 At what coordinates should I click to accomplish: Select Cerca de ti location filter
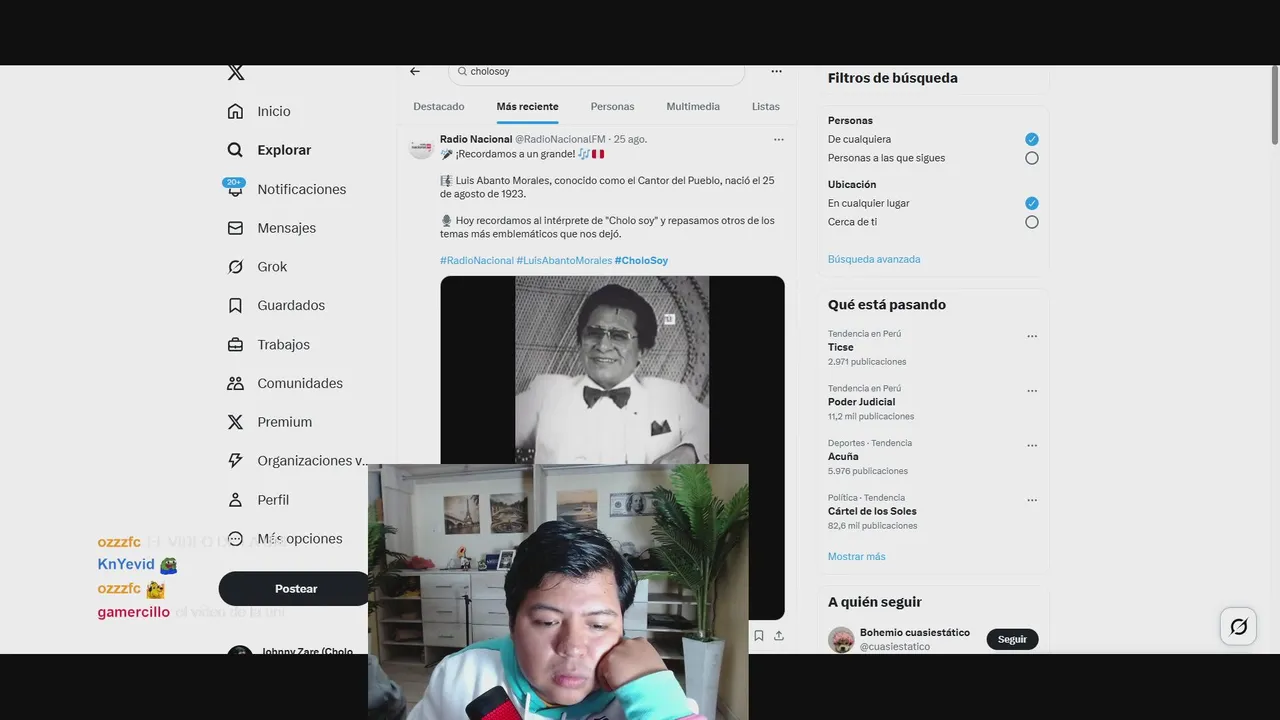(x=1032, y=222)
